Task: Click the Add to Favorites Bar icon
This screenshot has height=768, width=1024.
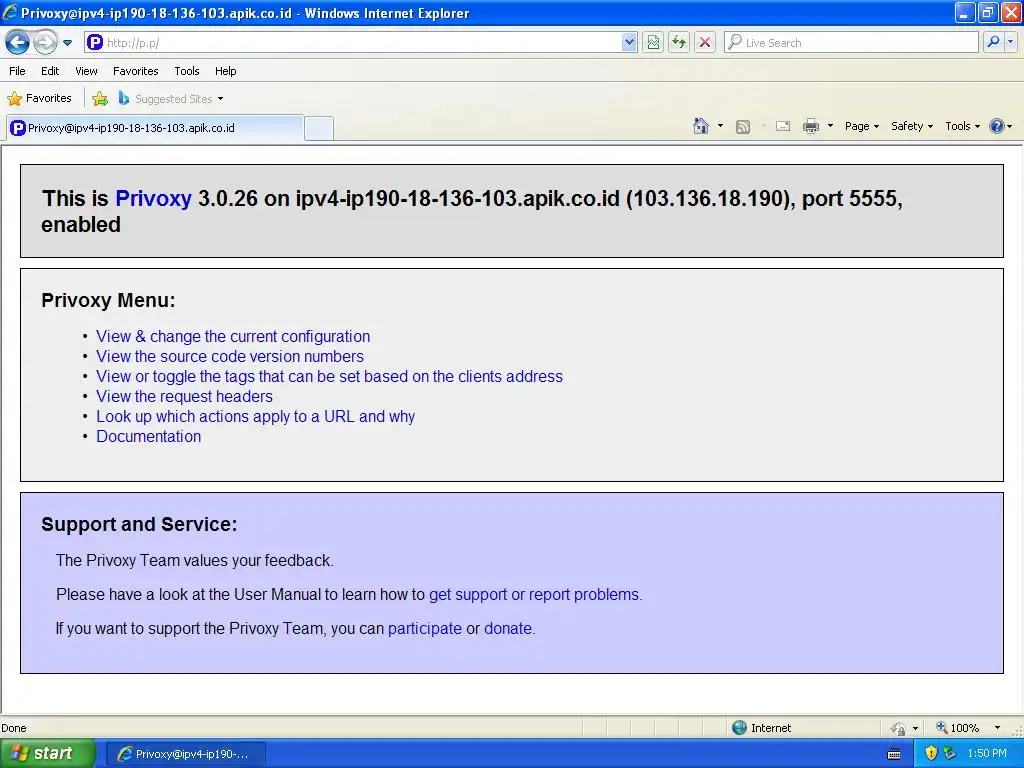Action: (100, 99)
